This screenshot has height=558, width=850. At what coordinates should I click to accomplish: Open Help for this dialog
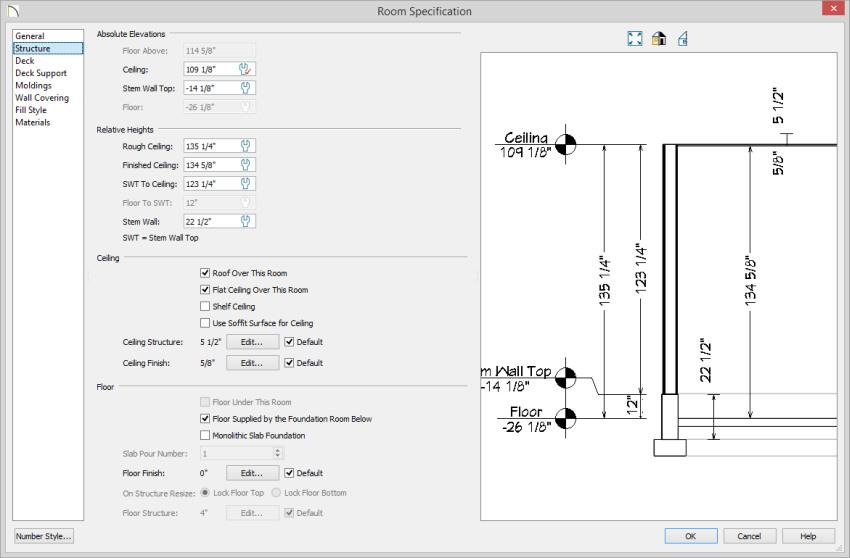click(x=808, y=536)
